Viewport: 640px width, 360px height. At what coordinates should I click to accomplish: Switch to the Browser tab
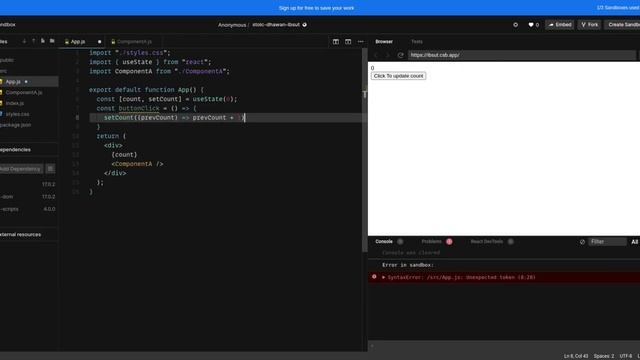384,42
